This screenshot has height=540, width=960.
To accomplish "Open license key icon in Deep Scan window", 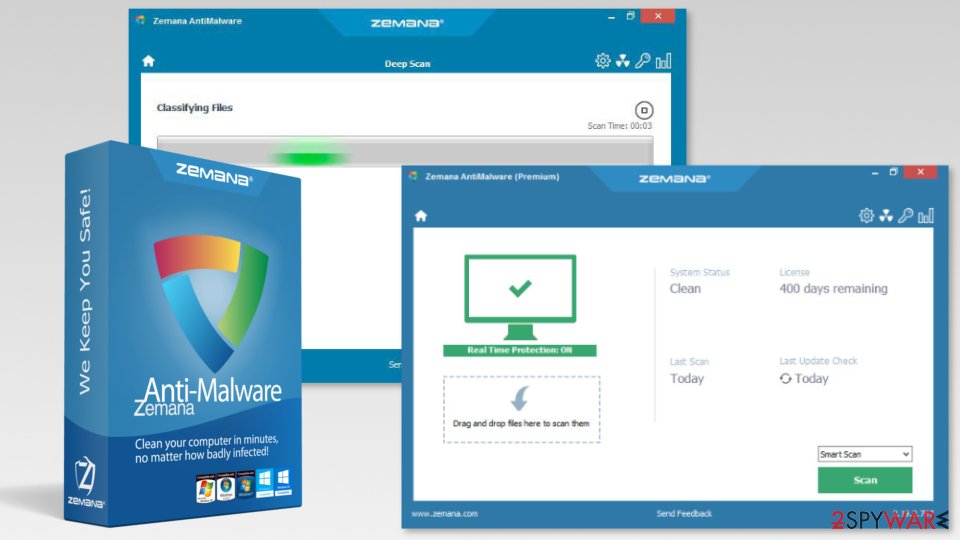I will (642, 61).
